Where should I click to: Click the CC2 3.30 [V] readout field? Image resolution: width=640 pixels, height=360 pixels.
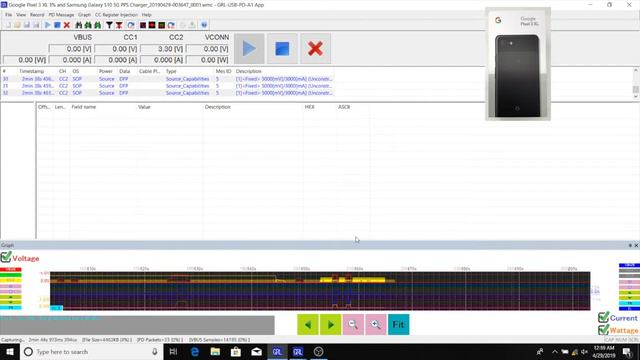point(162,49)
